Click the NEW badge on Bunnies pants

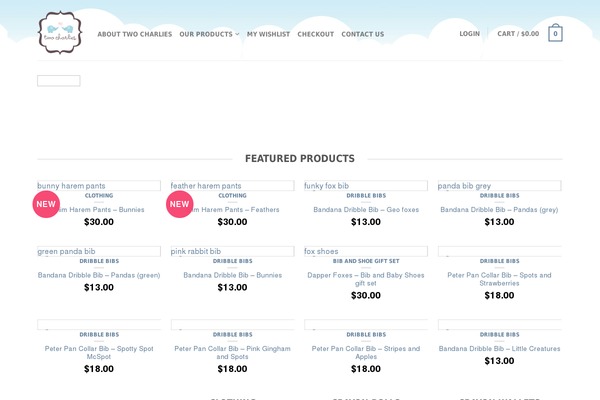coord(46,204)
